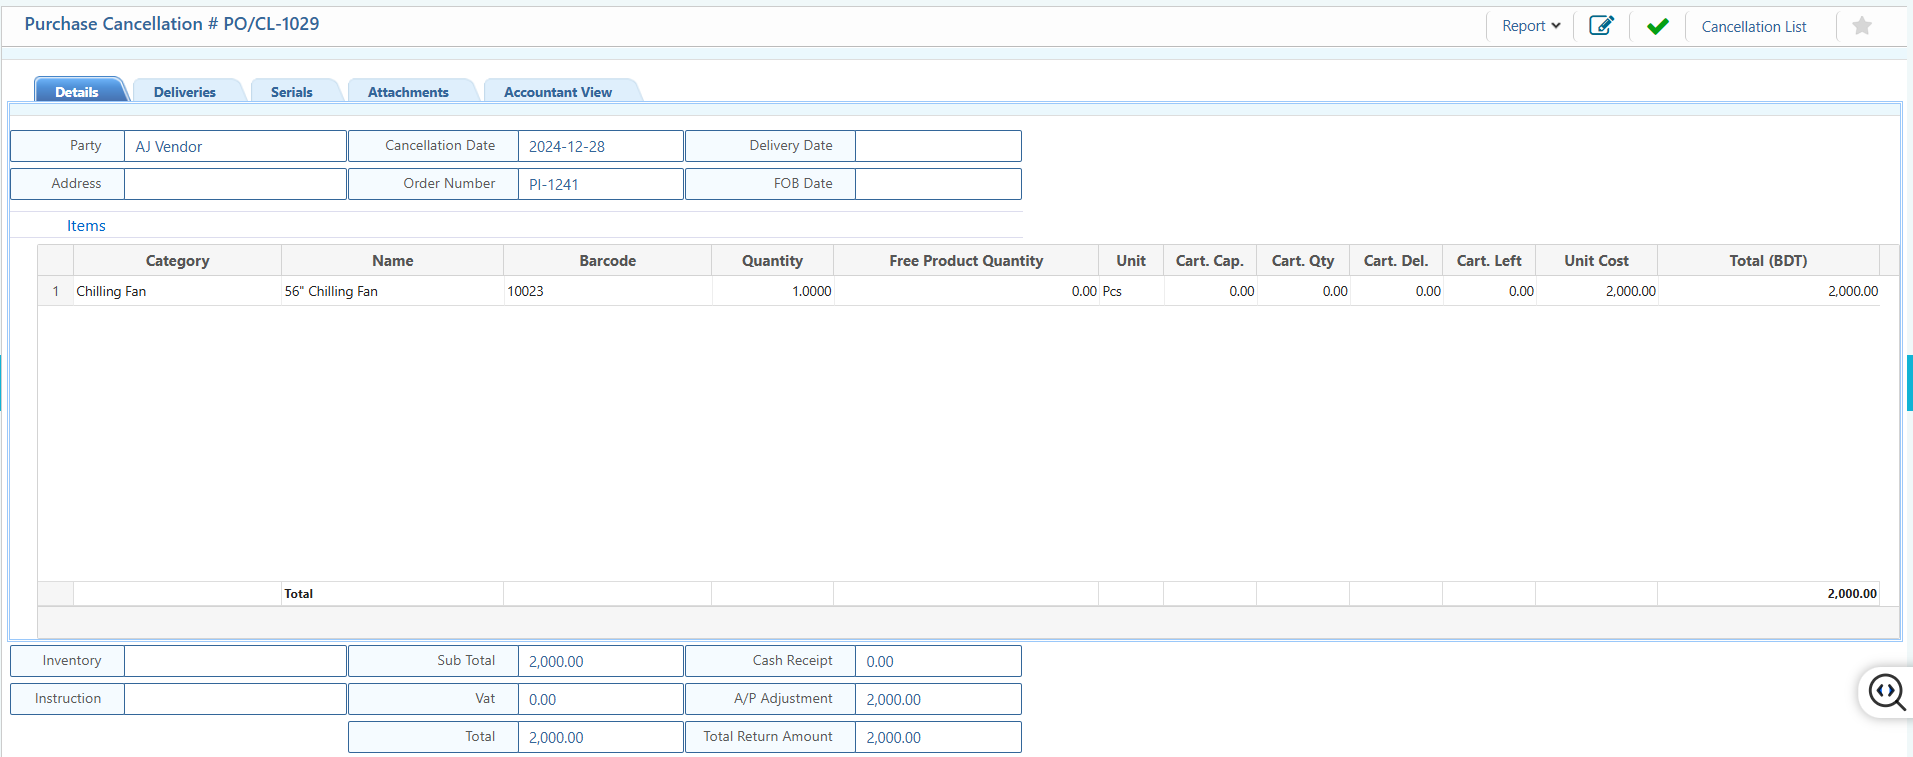Click the Cart. Del. column header
The image size is (1913, 757).
pyautogui.click(x=1396, y=260)
